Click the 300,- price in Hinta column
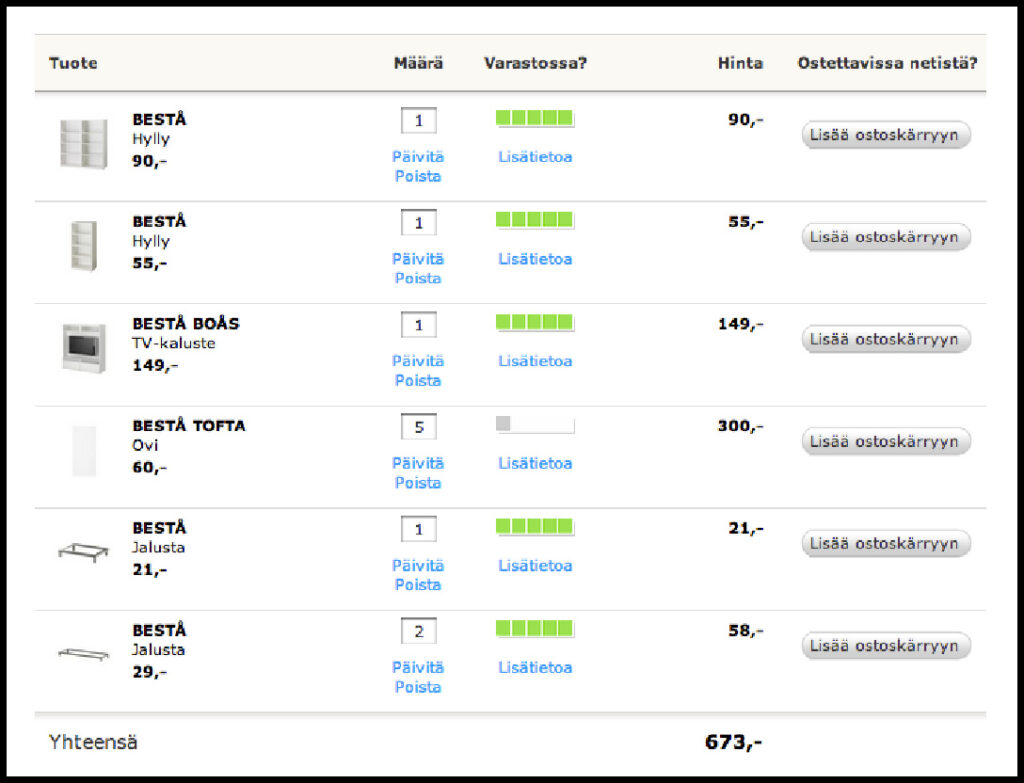This screenshot has height=783, width=1024. (741, 426)
